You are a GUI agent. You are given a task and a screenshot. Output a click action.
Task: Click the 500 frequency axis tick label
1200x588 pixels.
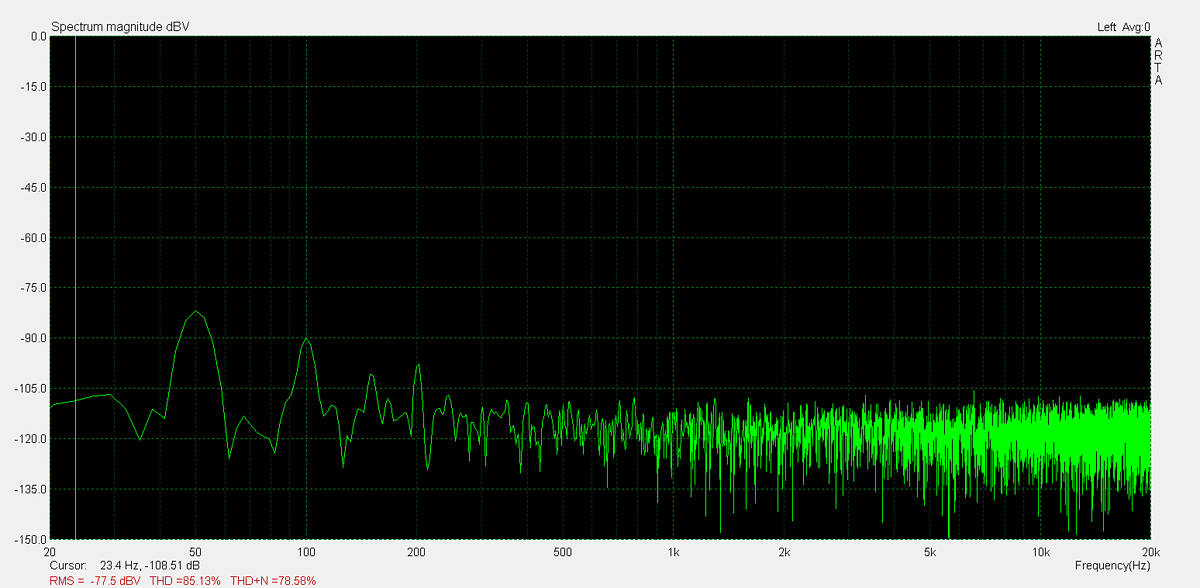coord(563,552)
